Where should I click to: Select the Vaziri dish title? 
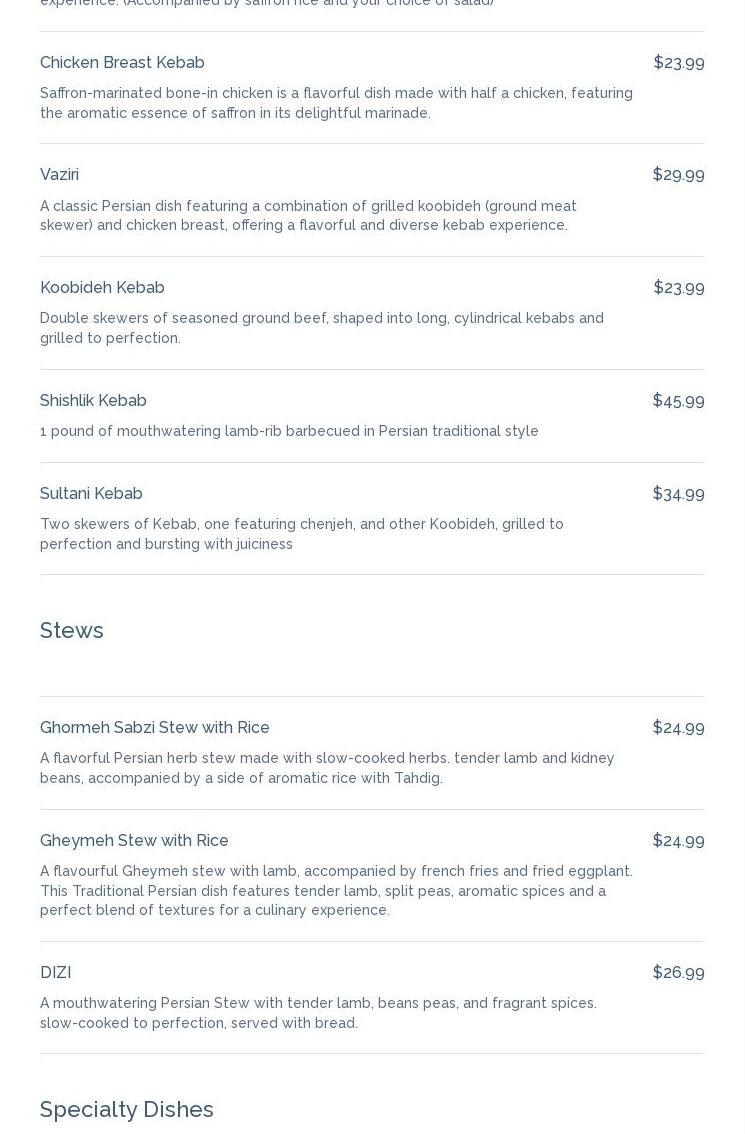59,175
